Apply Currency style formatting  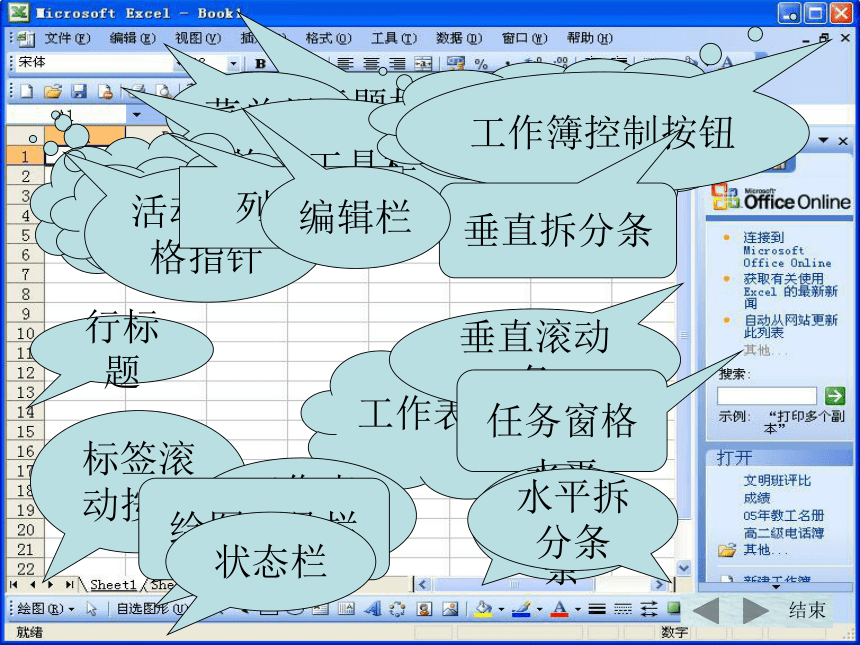tap(455, 64)
